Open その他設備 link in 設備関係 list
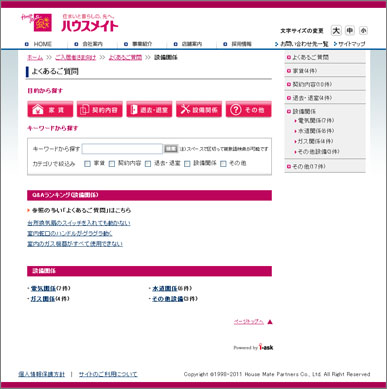The width and height of the screenshot is (387, 389). coord(168,299)
